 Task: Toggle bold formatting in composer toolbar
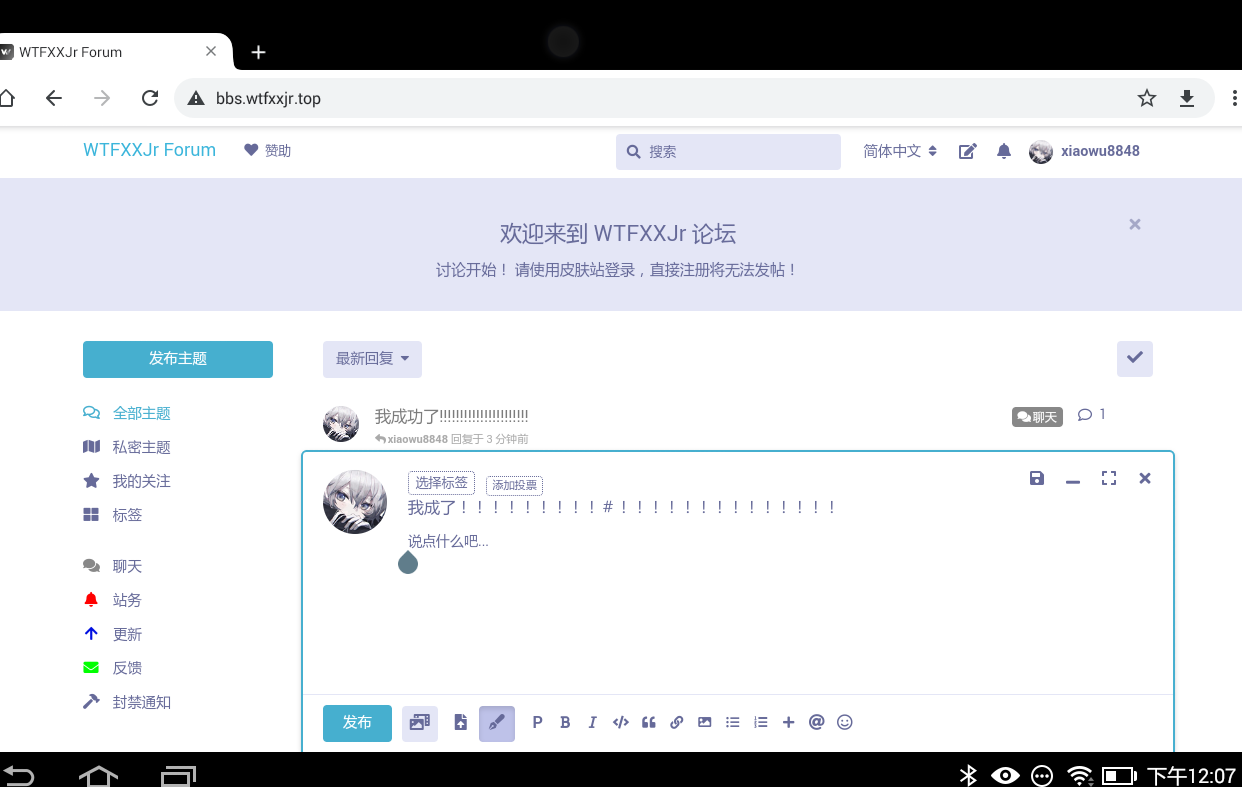click(565, 722)
